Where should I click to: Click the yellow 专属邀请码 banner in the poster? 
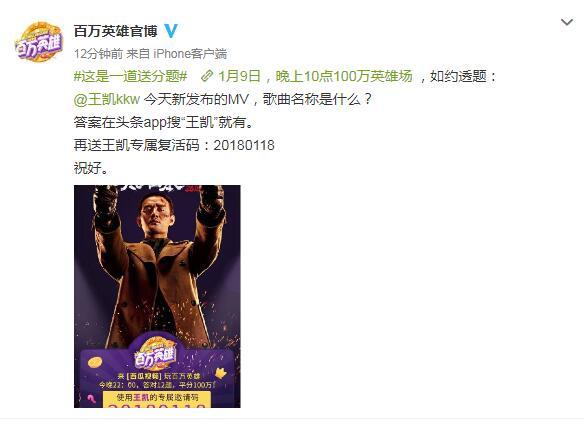(x=157, y=399)
